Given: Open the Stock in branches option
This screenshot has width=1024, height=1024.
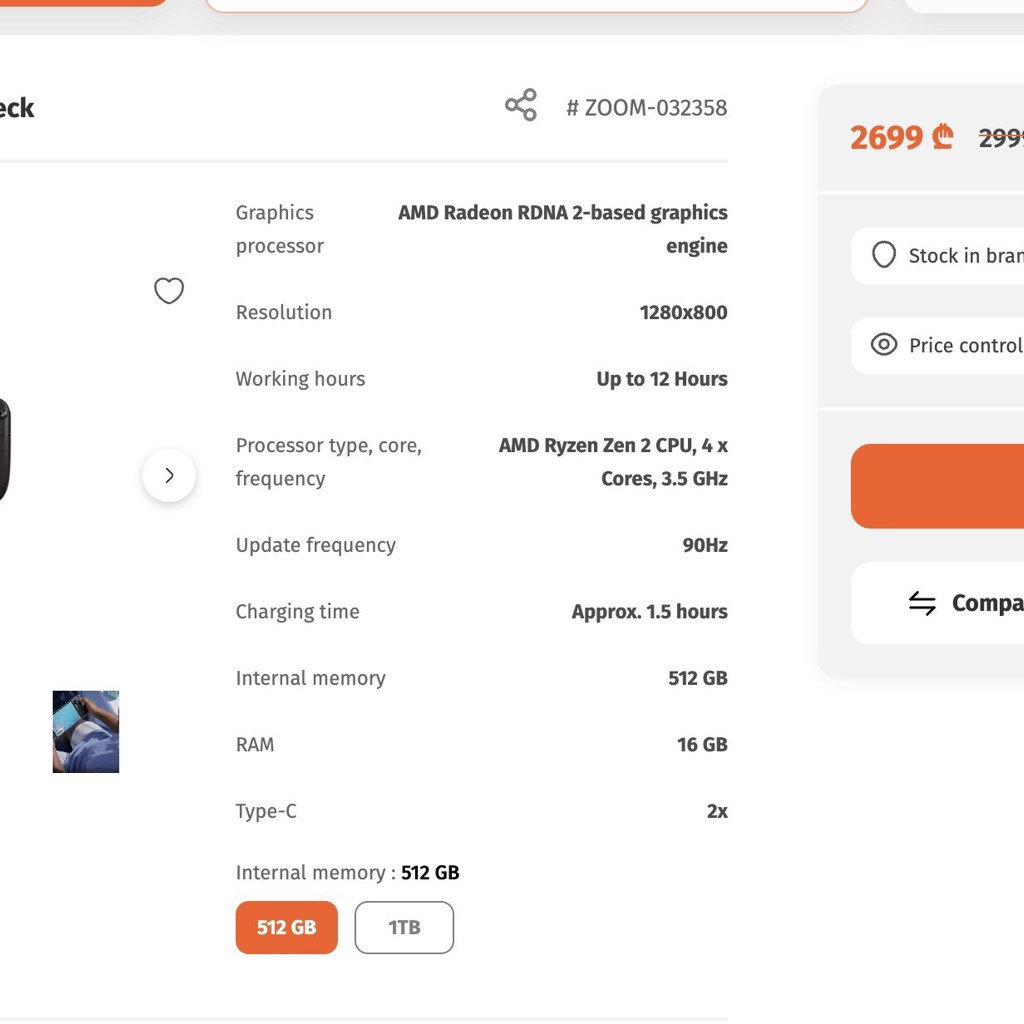Looking at the screenshot, I should click(x=937, y=255).
